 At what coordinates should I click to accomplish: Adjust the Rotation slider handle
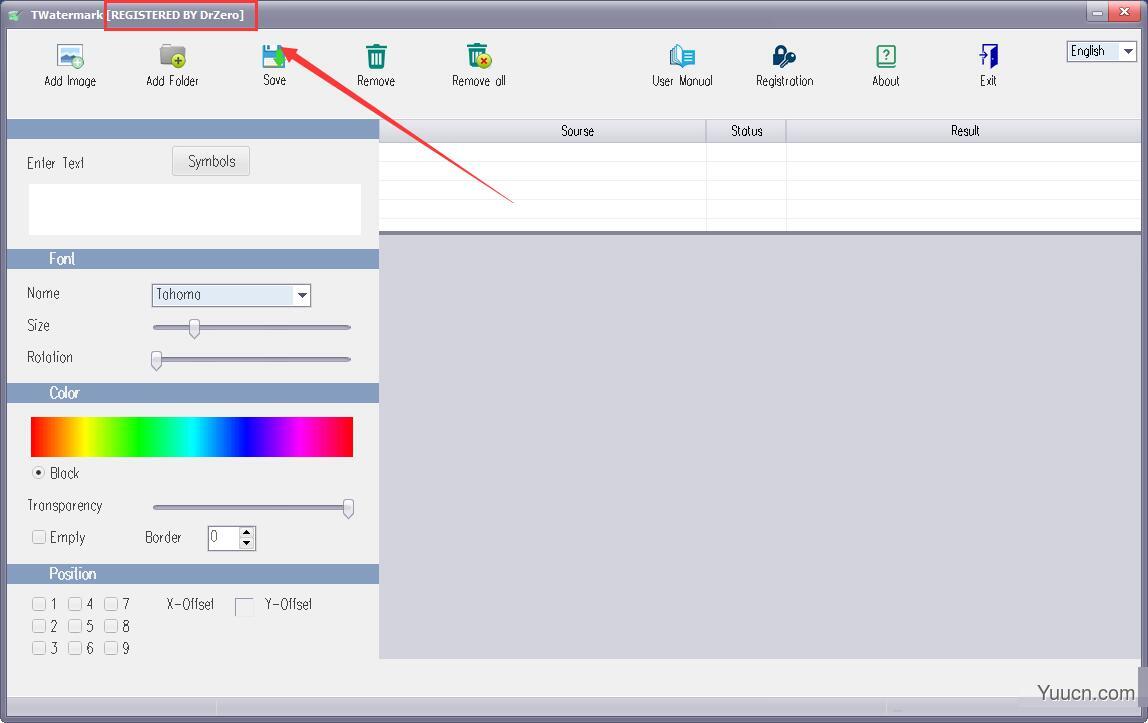pos(156,360)
